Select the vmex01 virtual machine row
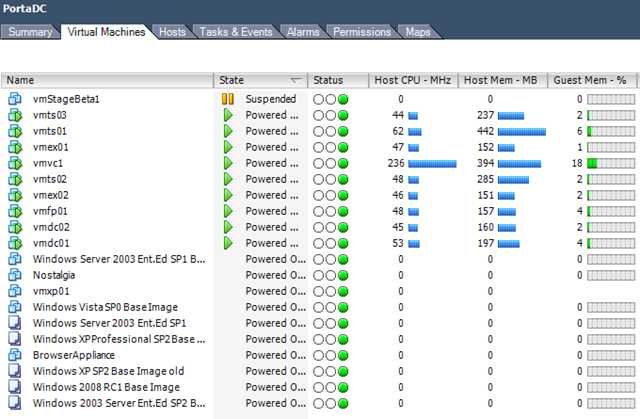Image resolution: width=640 pixels, height=419 pixels. 50,147
